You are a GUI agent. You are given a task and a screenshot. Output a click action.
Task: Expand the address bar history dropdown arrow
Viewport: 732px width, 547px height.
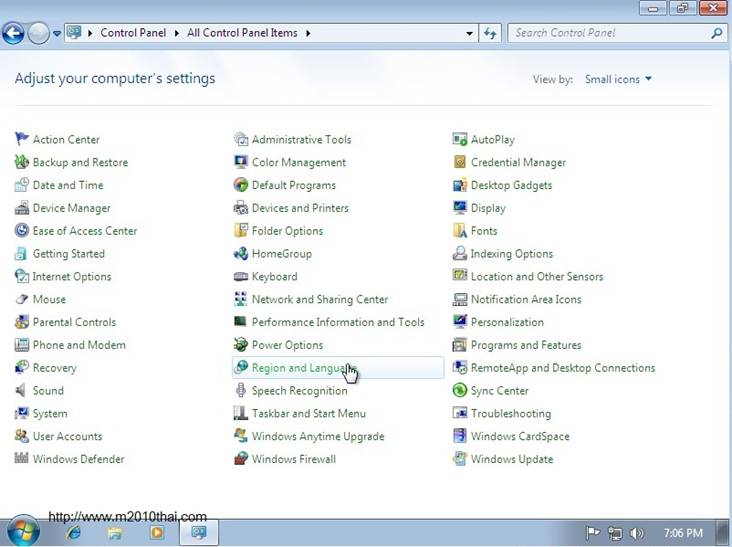[470, 33]
